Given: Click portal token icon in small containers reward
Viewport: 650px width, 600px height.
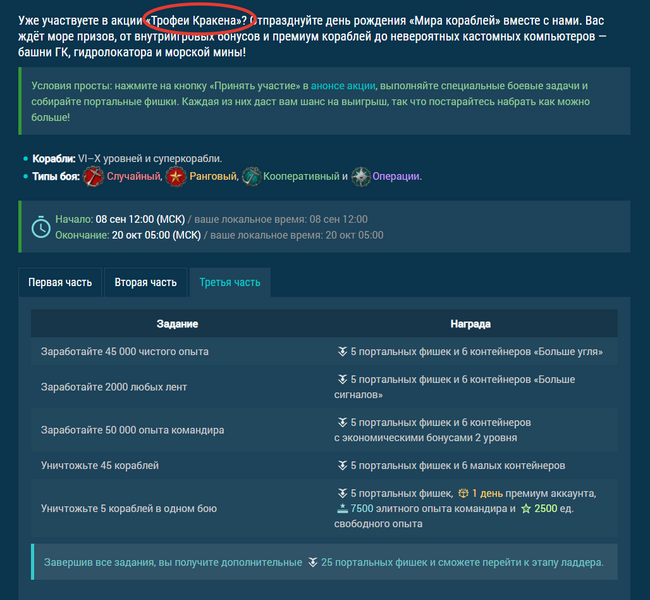Looking at the screenshot, I should (342, 465).
